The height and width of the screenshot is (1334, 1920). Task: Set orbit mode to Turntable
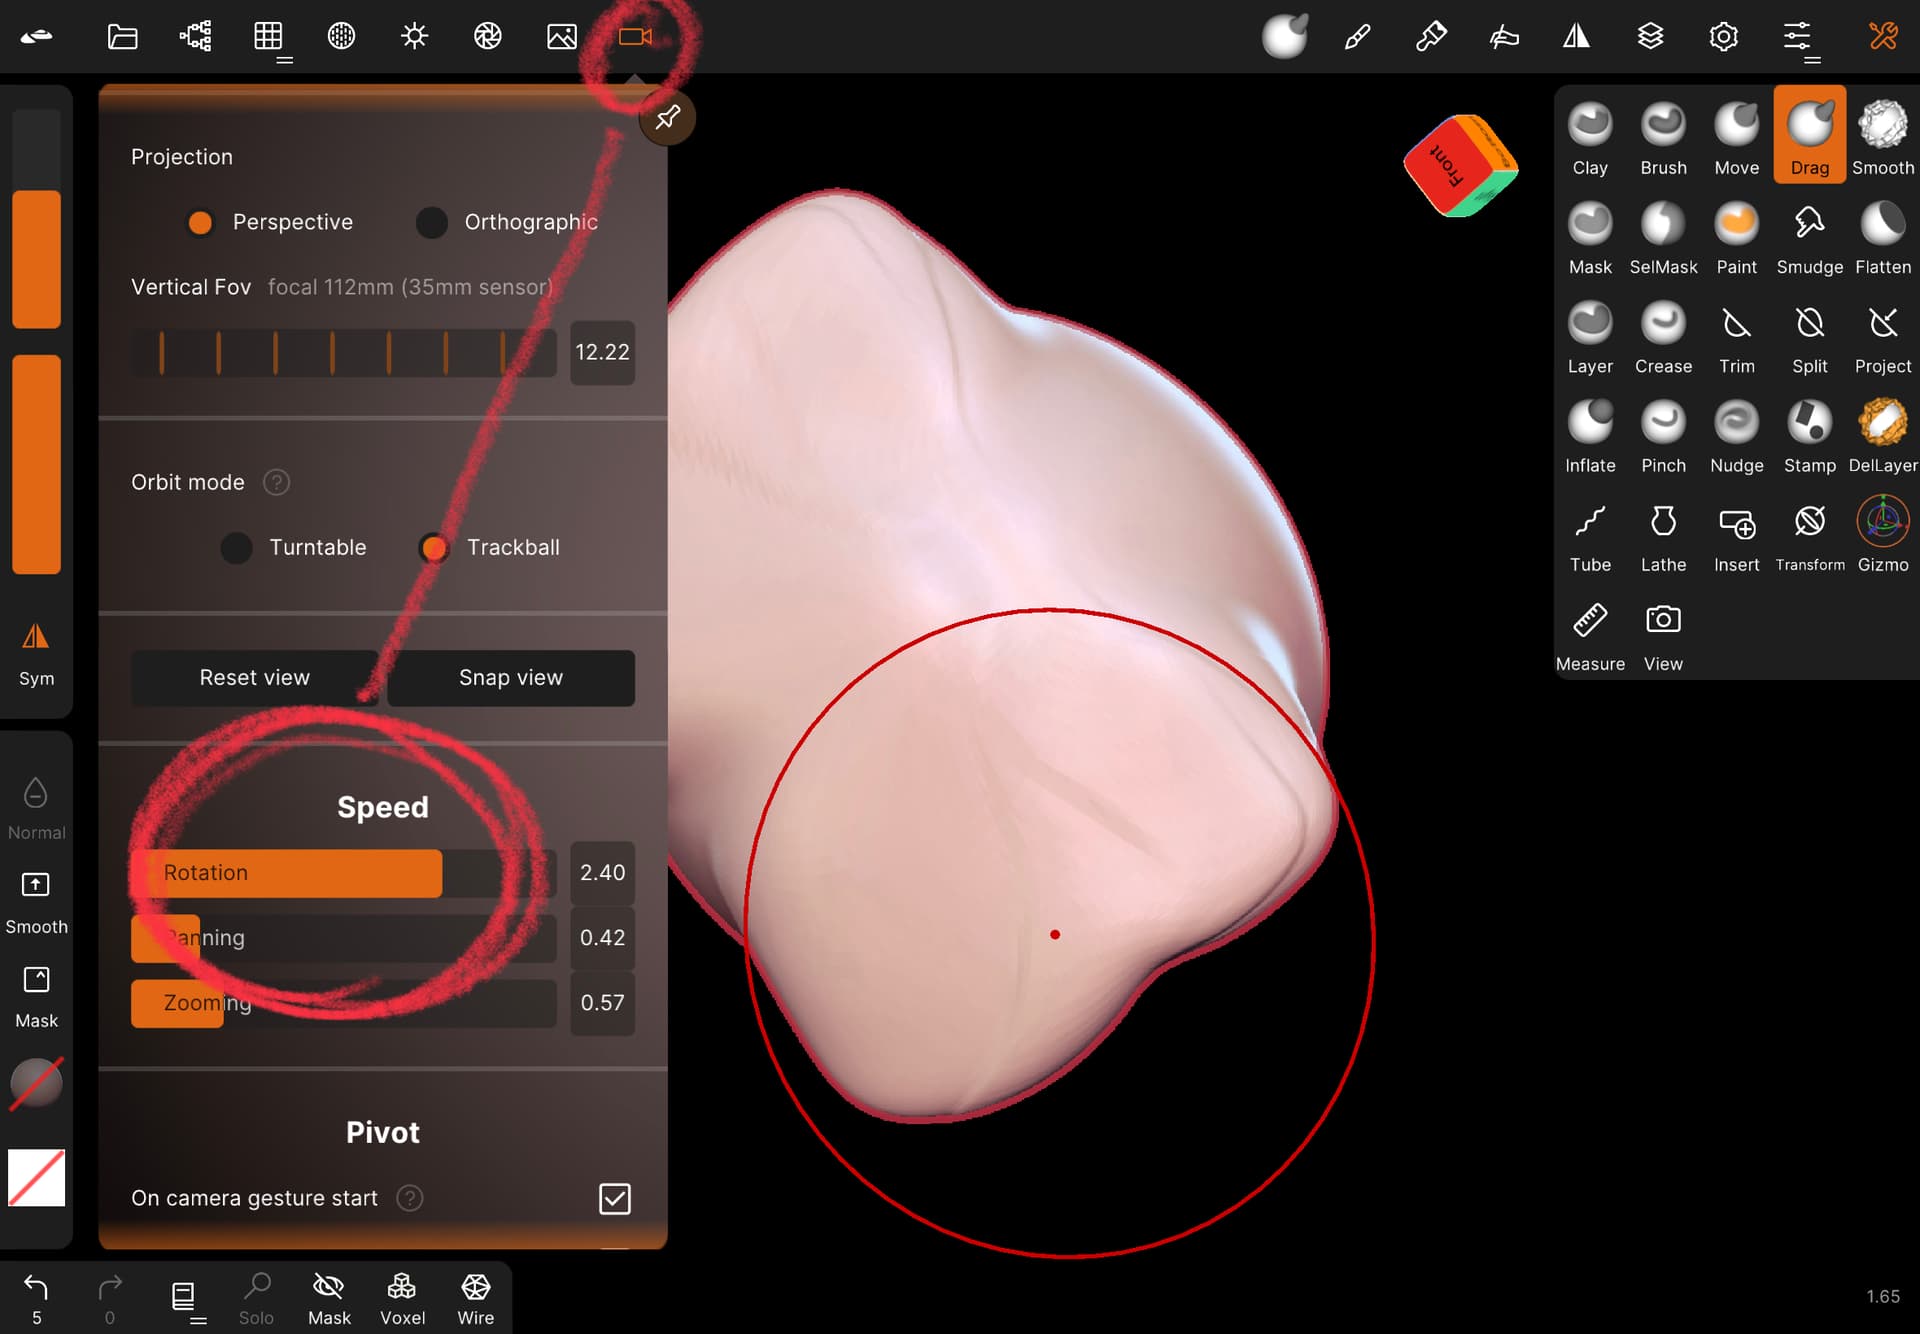(x=237, y=547)
